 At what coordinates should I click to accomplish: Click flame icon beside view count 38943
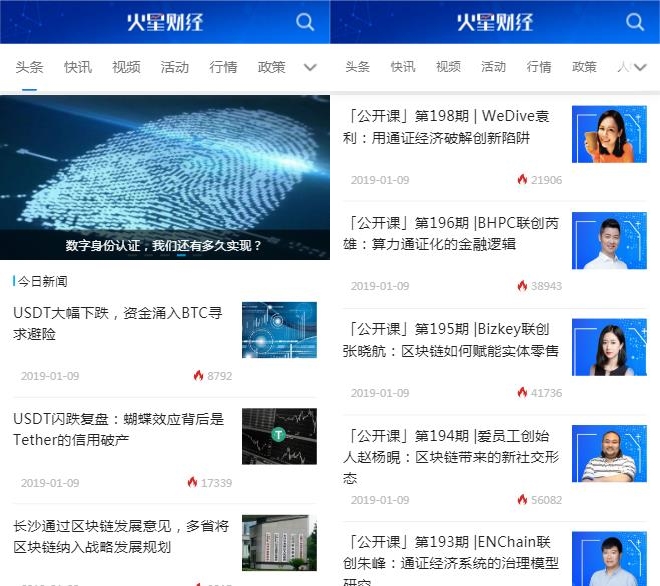click(522, 286)
